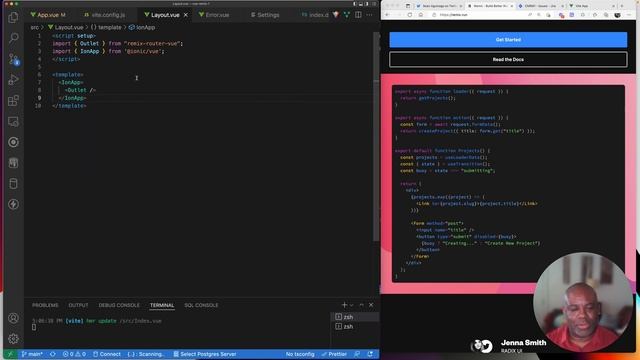The height and width of the screenshot is (360, 640).
Task: Open the DEBUG CONSOLE panel tab
Action: tap(119, 305)
